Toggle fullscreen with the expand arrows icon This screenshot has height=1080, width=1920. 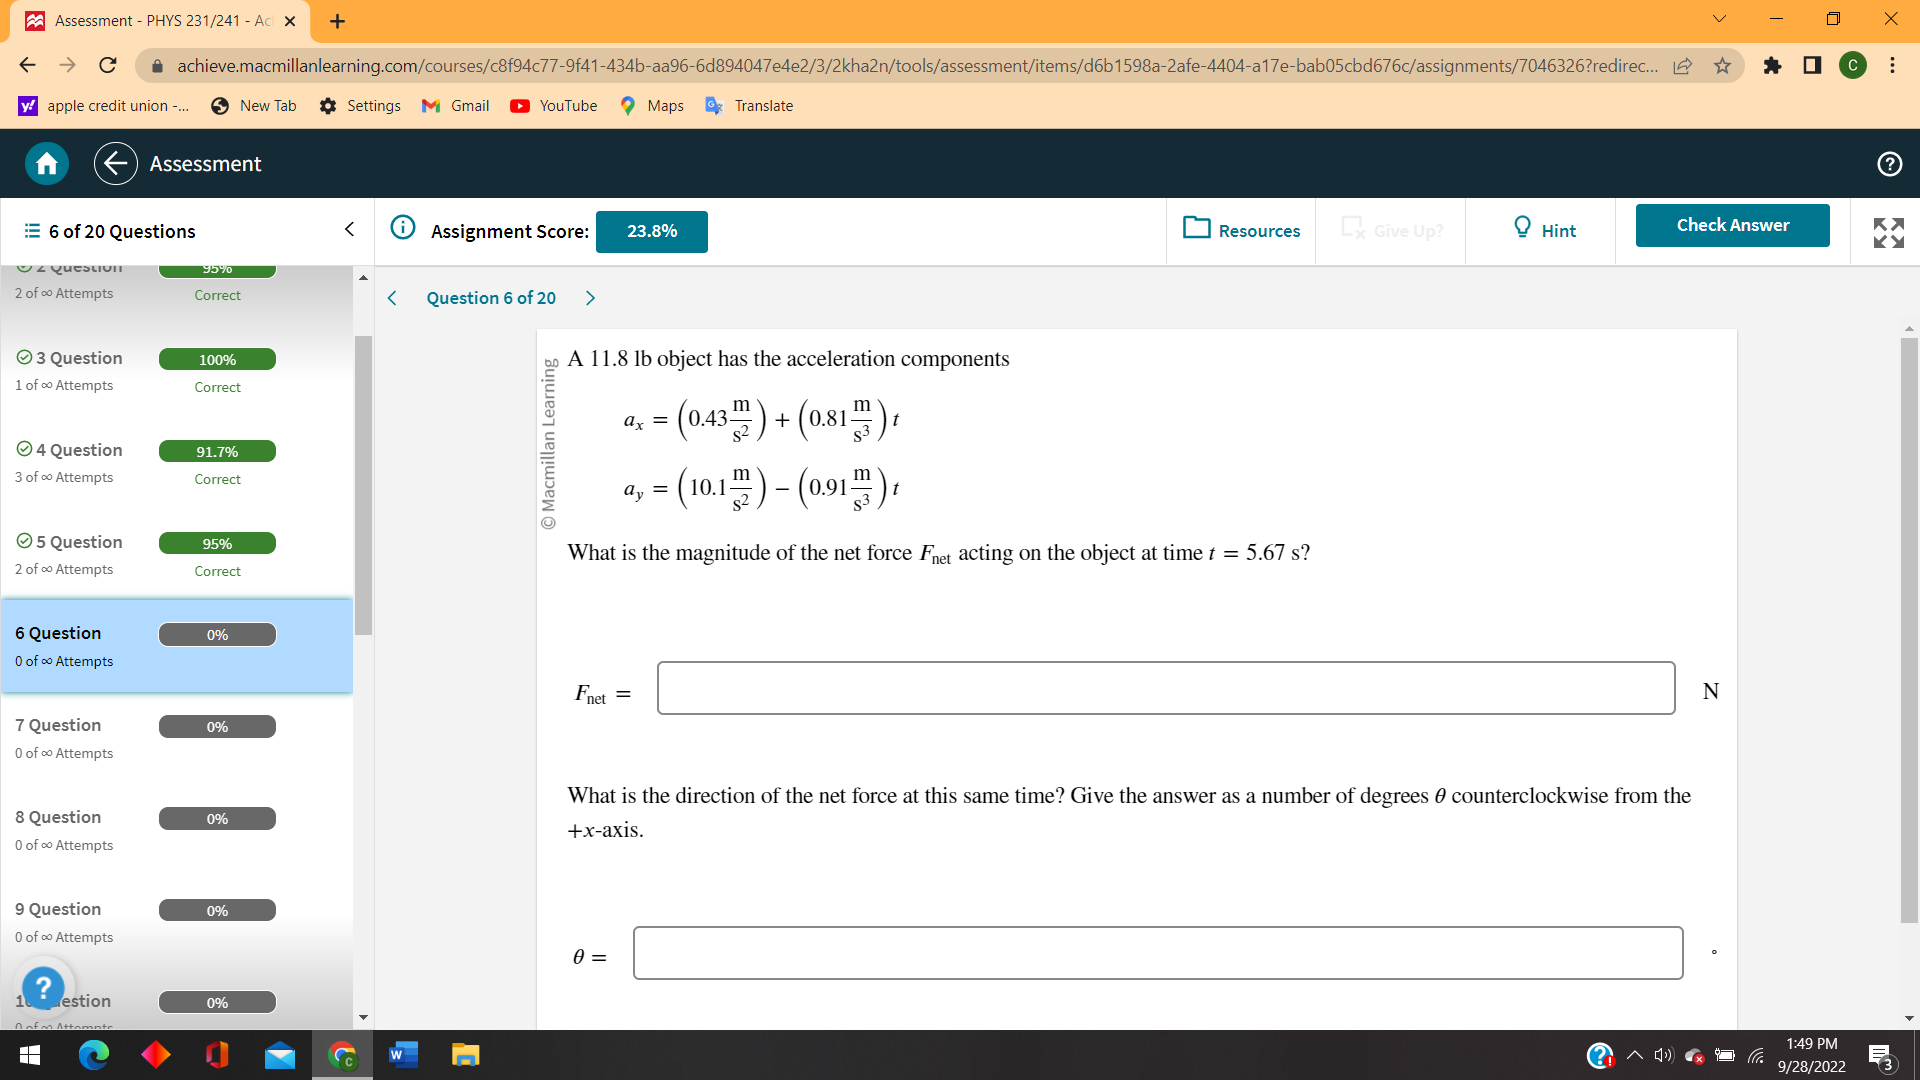1888,232
